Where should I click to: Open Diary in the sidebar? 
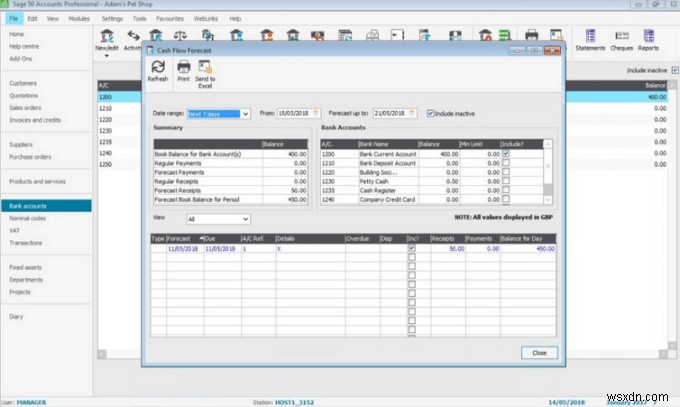(x=16, y=316)
